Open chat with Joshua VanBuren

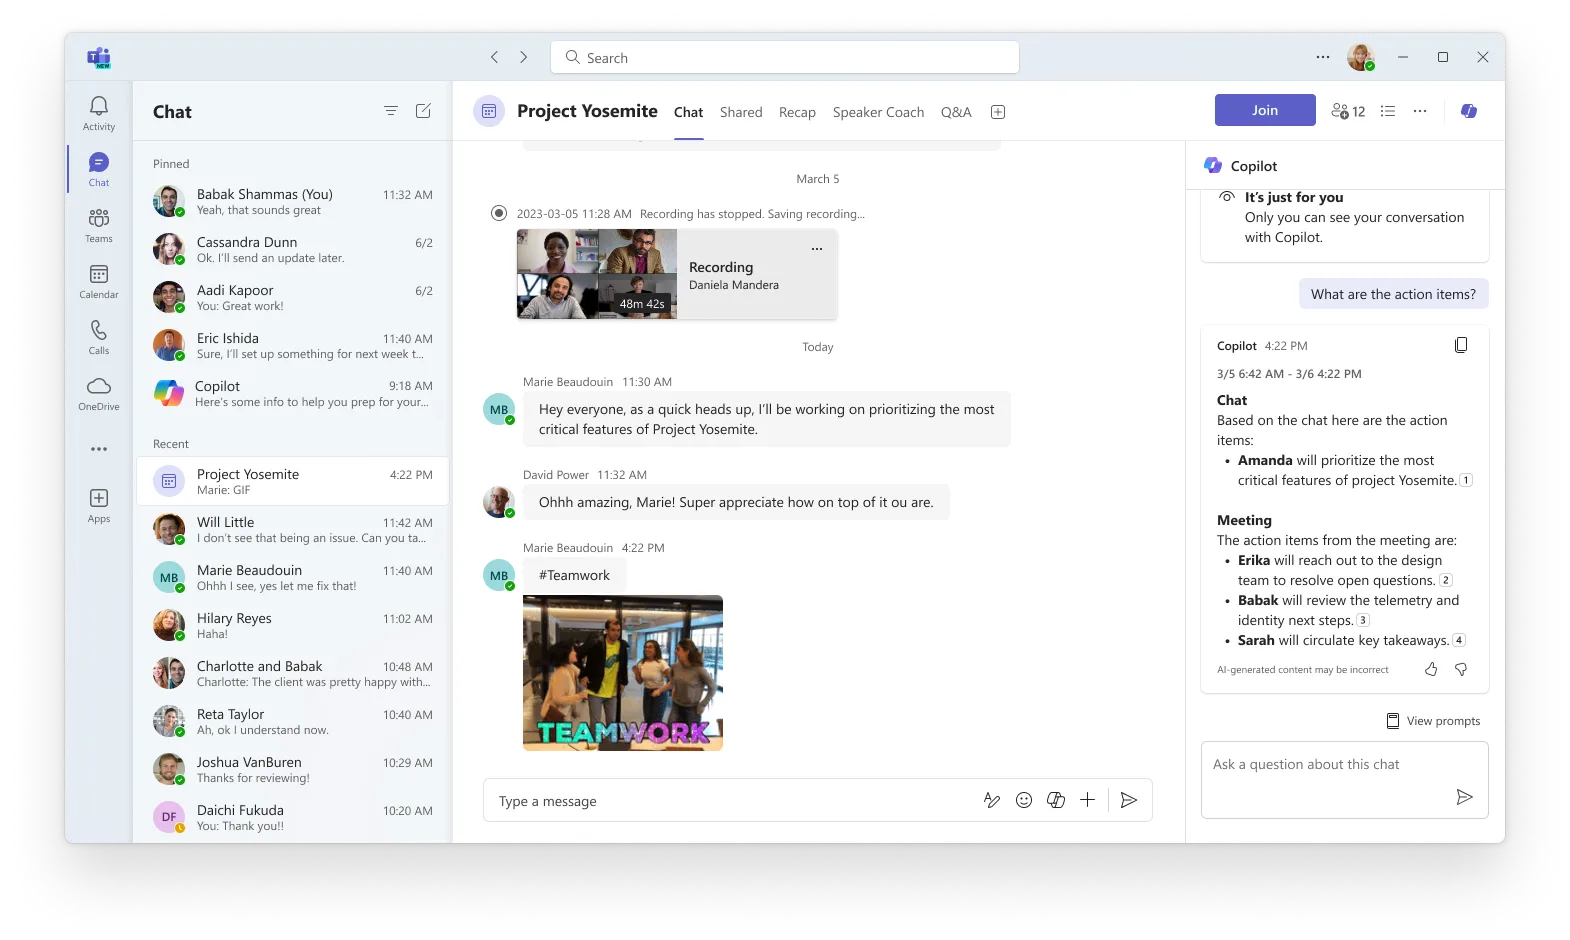[293, 769]
